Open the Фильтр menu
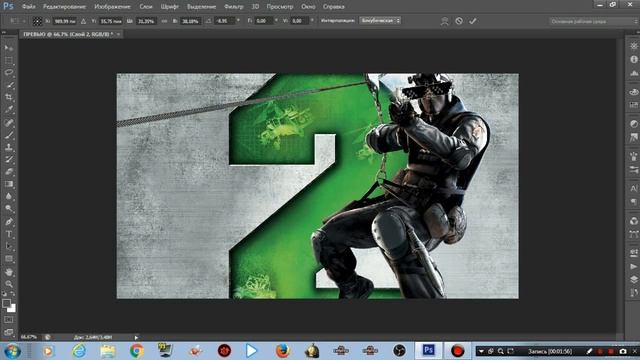This screenshot has width=640, height=360. tap(233, 7)
